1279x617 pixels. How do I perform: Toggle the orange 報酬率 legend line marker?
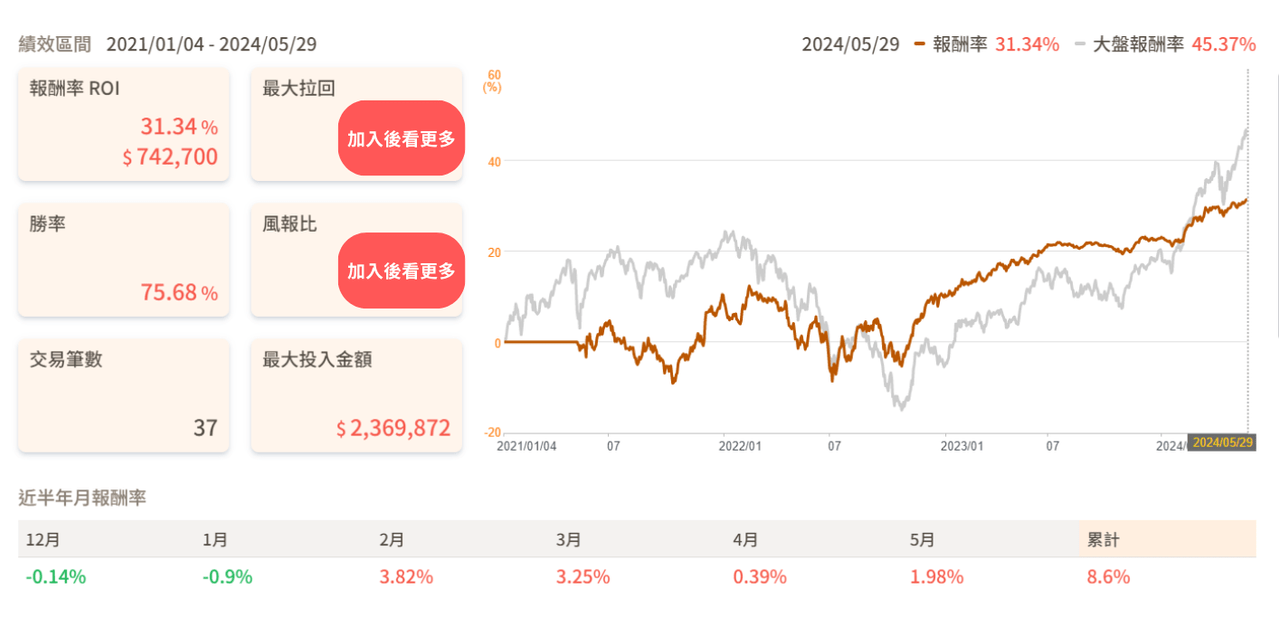pyautogui.click(x=920, y=45)
